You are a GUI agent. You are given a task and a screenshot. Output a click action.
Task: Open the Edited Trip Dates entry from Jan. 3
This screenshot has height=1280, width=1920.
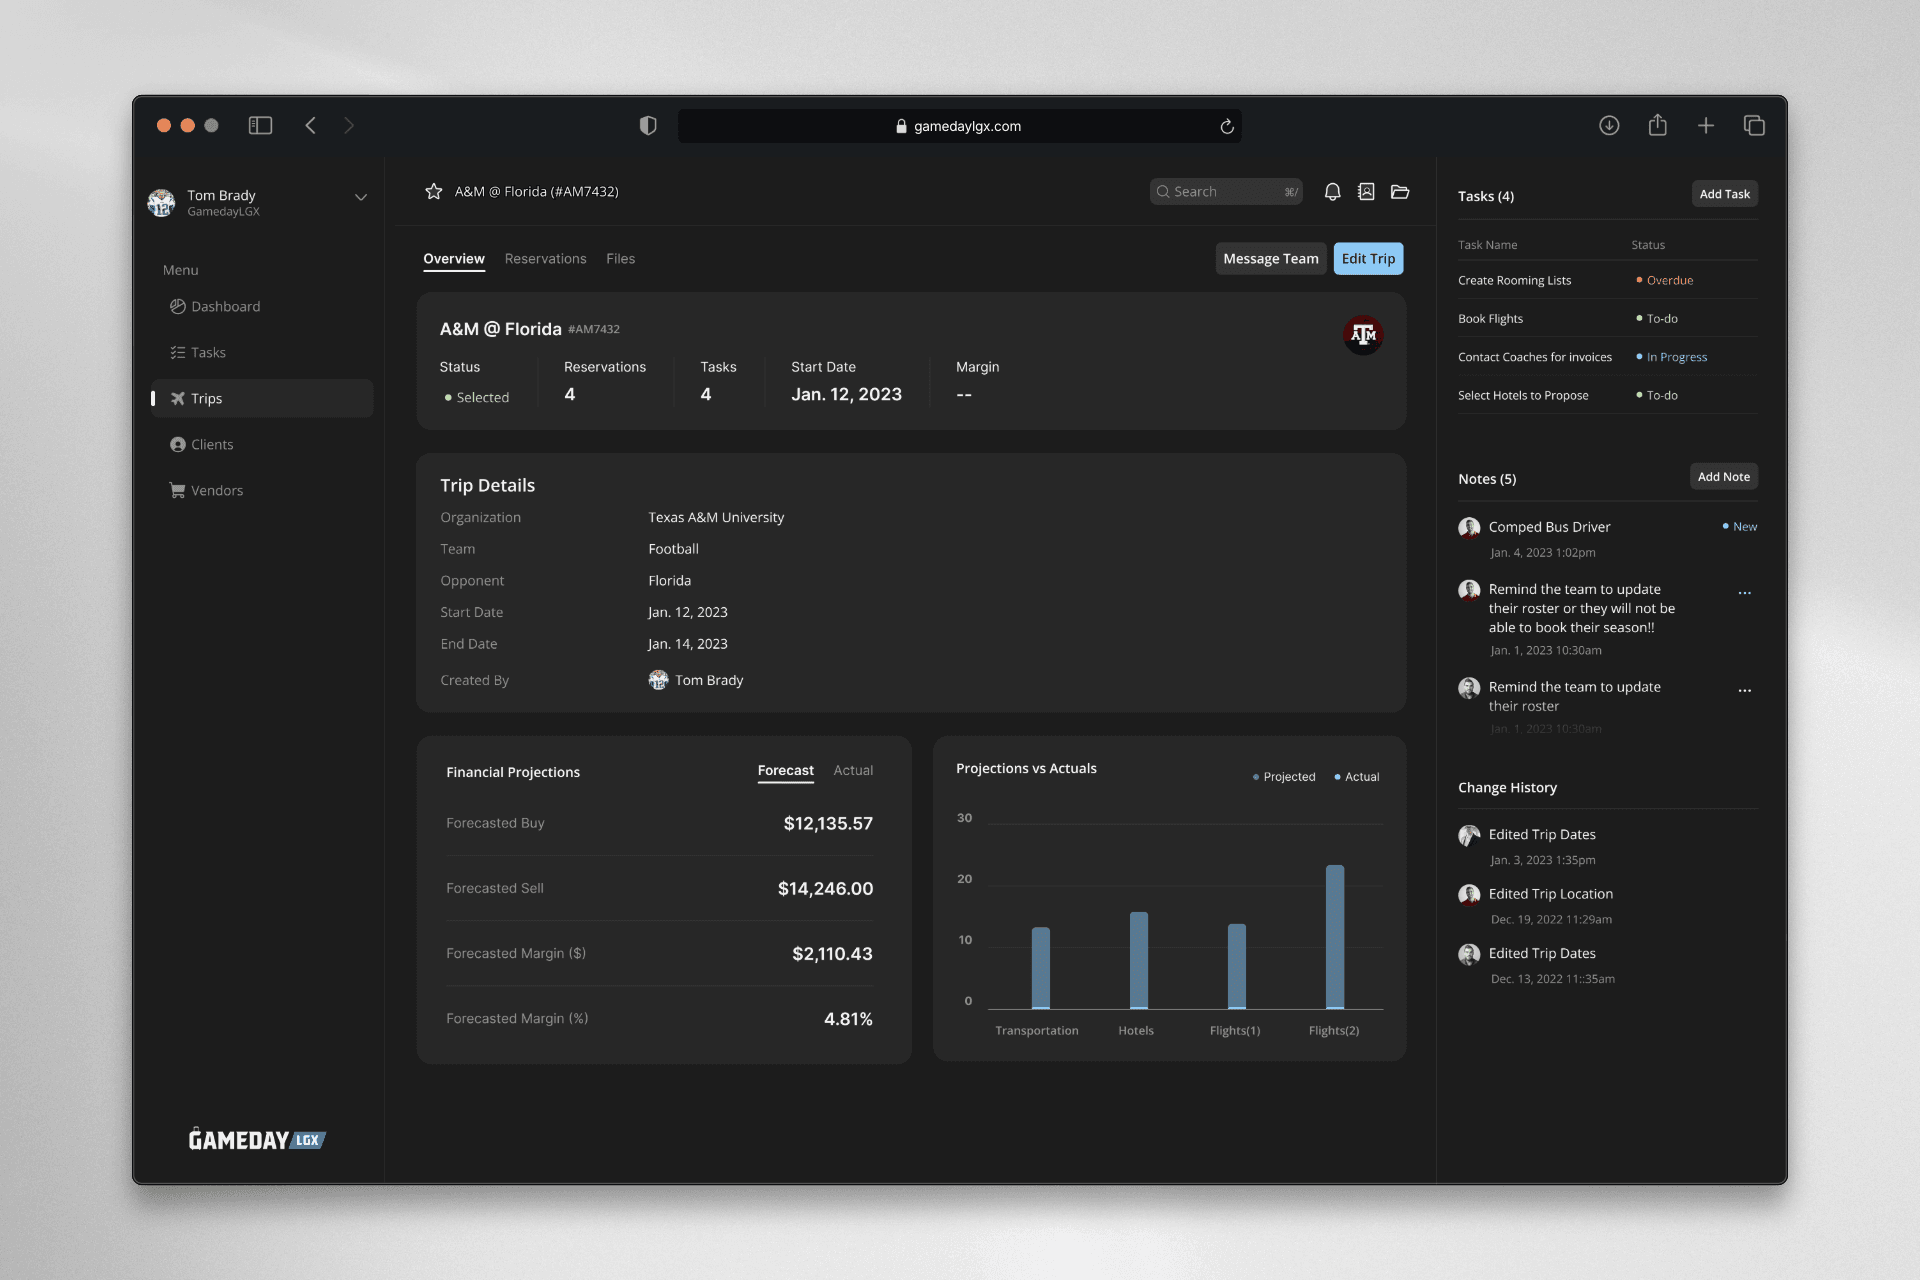pyautogui.click(x=1542, y=835)
